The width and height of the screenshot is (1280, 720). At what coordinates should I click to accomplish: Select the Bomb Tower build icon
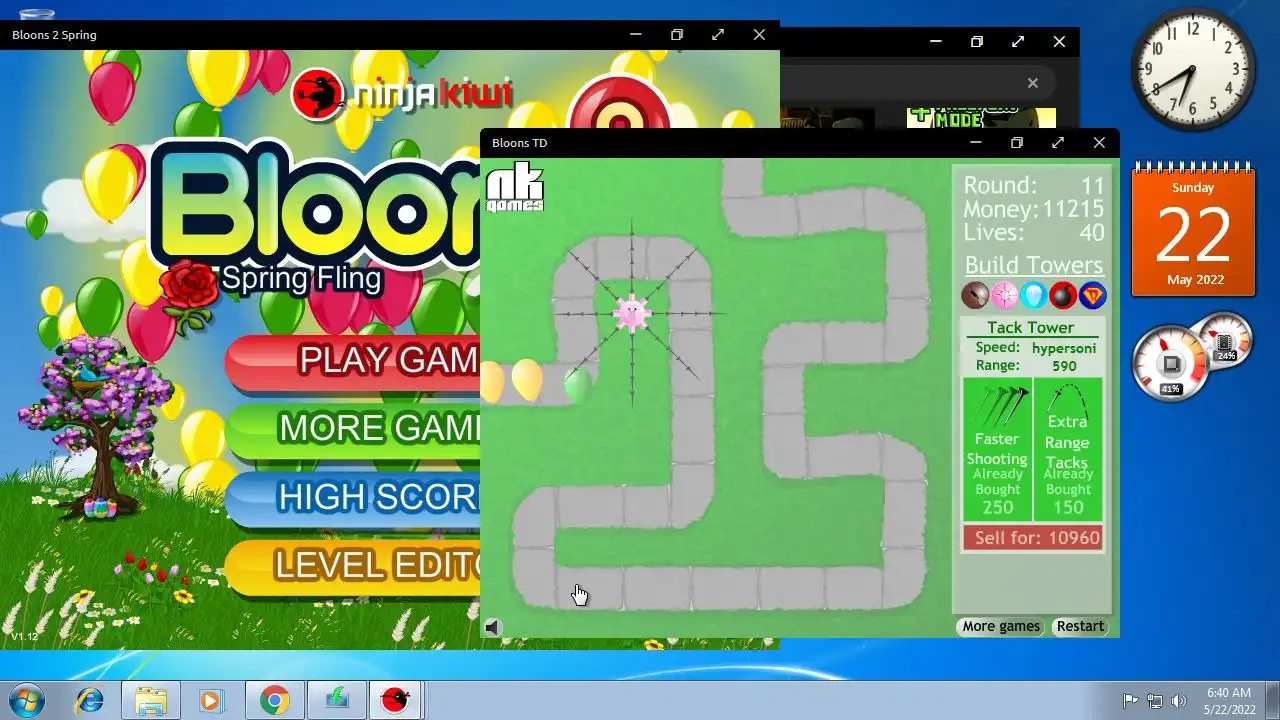[1062, 295]
